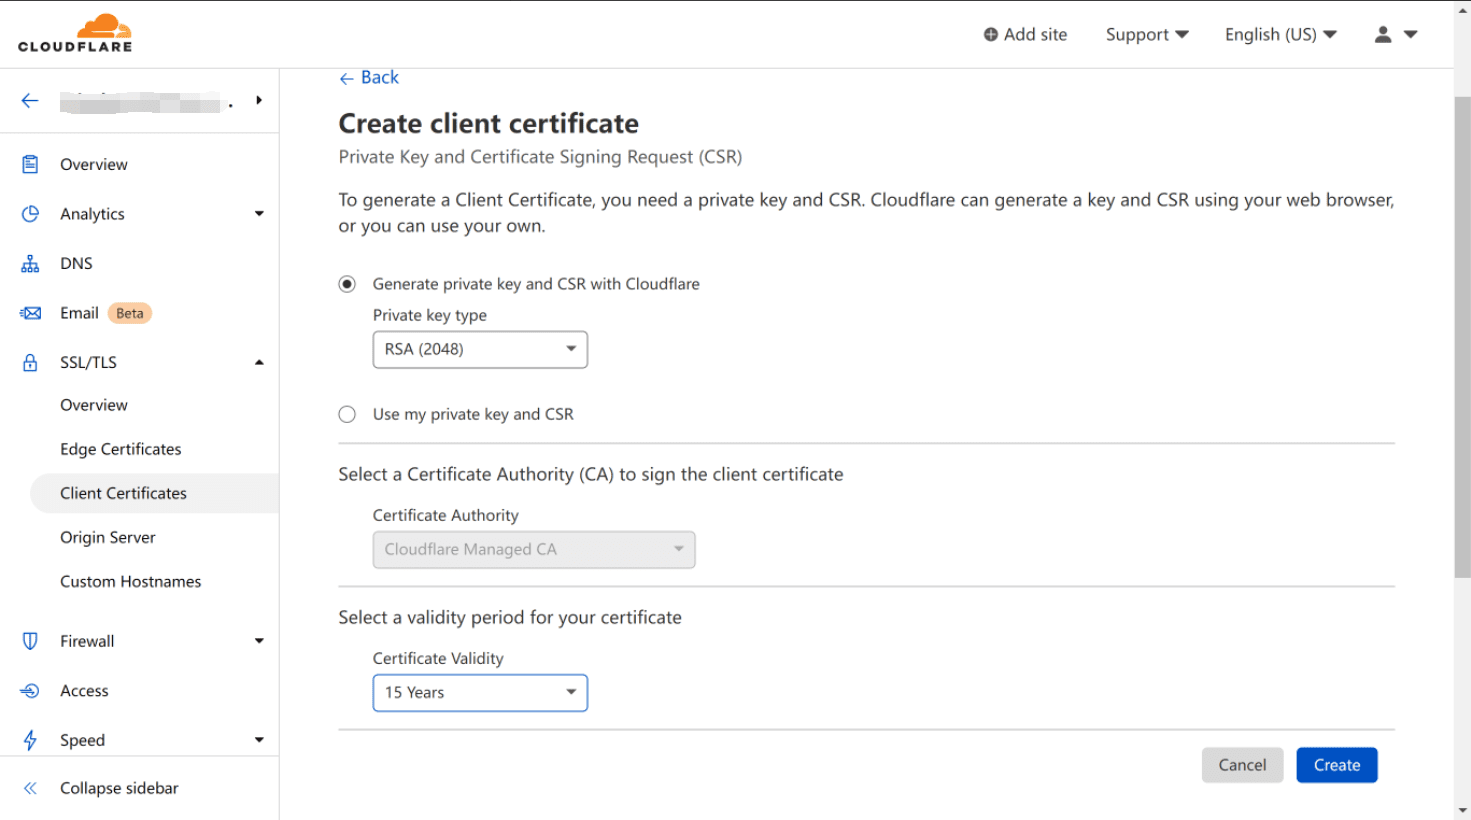Click the Back link
This screenshot has width=1471, height=820.
pyautogui.click(x=369, y=78)
